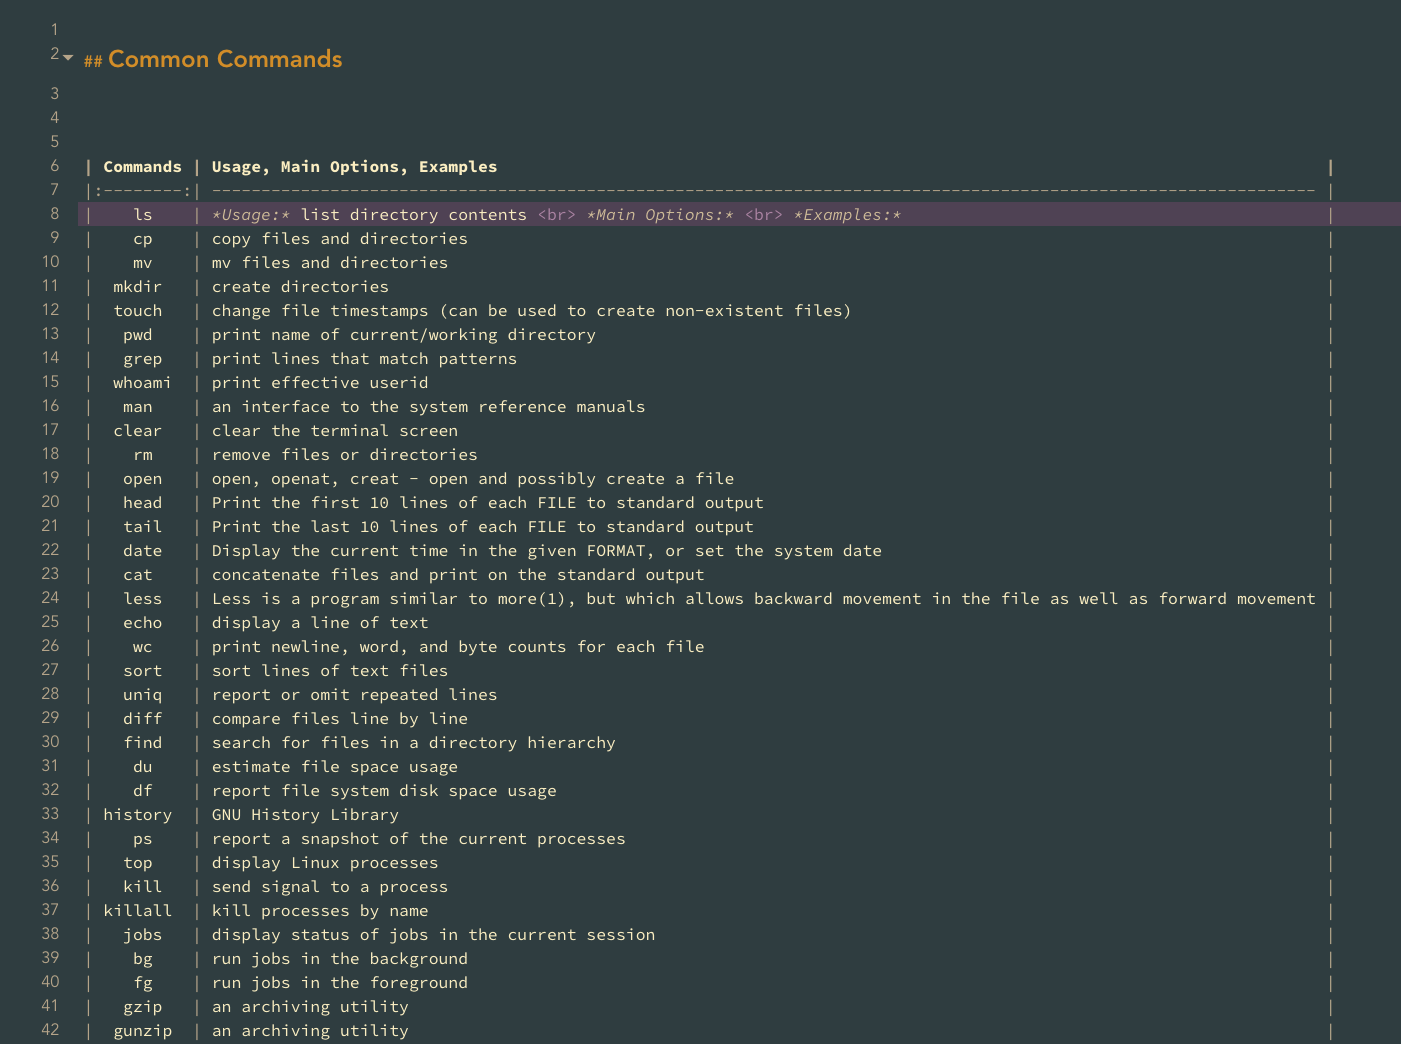Click the "find" command cell
Screen dimensions: 1401x1044
point(143,743)
